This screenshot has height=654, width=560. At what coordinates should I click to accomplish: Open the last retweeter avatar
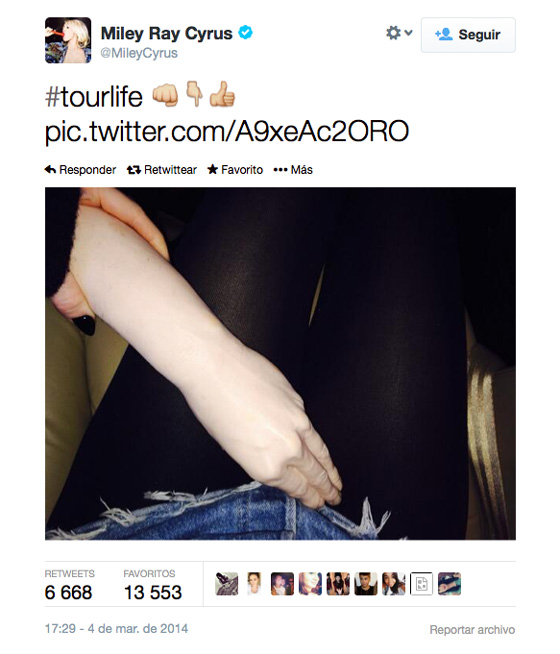(450, 584)
